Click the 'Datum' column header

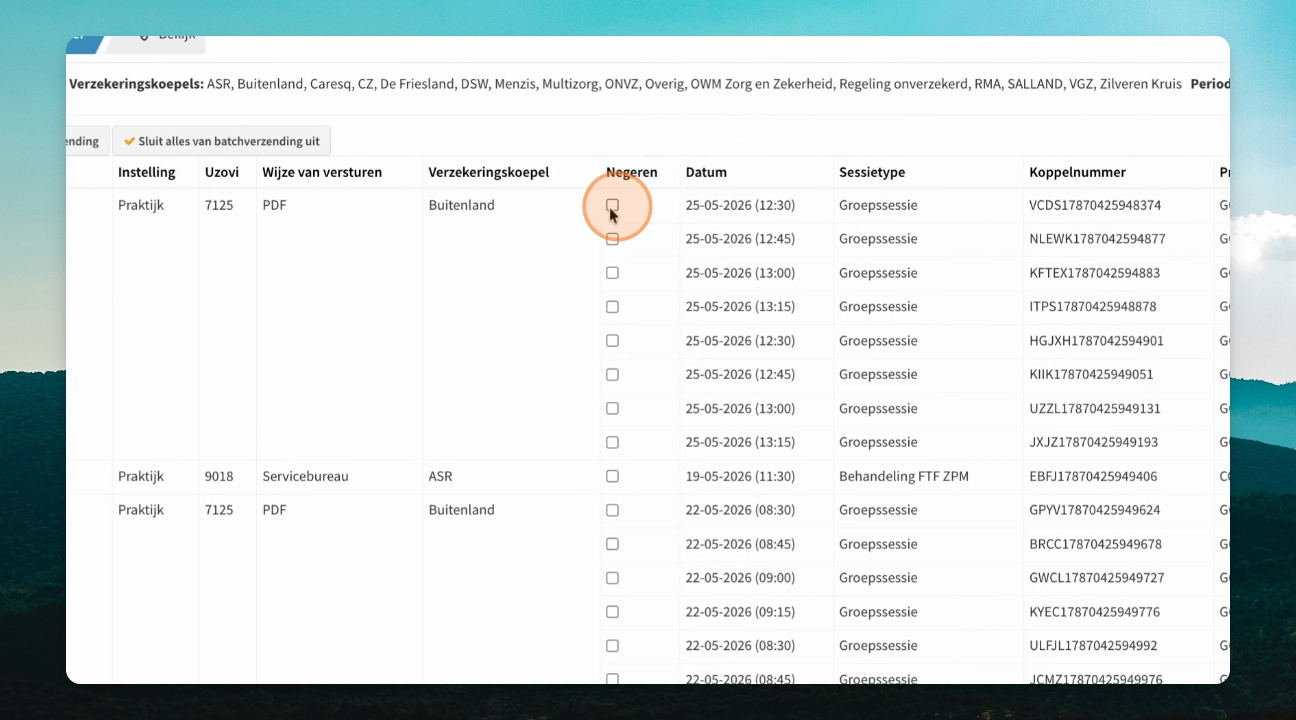706,172
